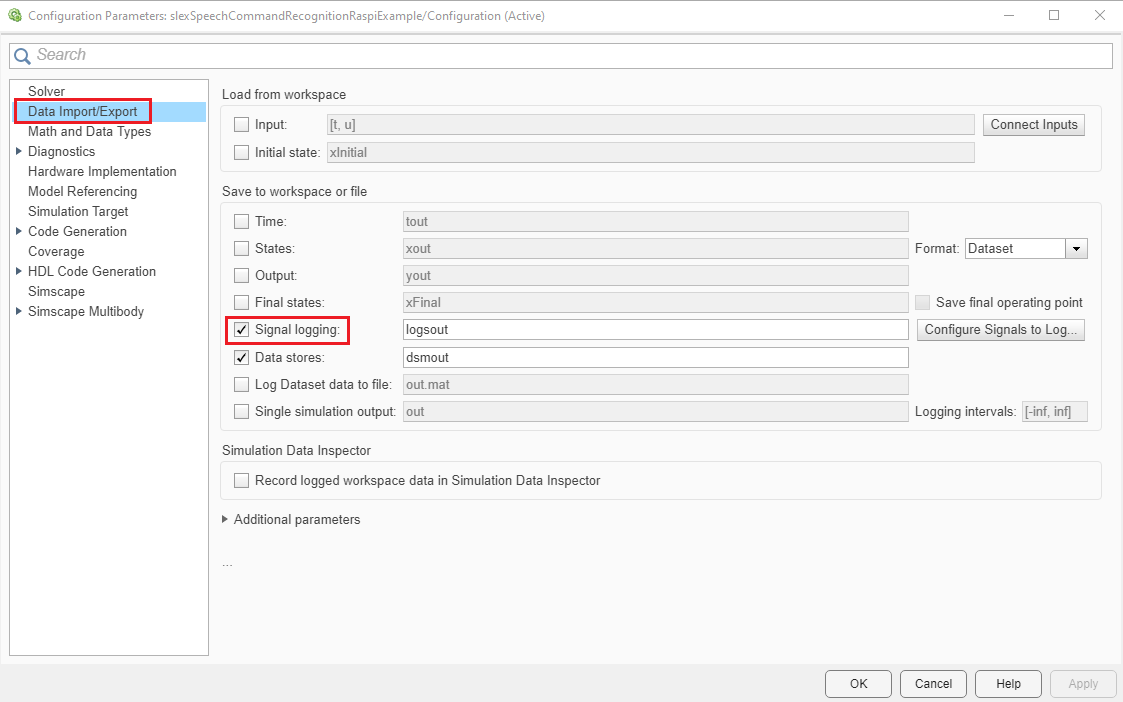Expand the Additional parameters section

point(225,520)
